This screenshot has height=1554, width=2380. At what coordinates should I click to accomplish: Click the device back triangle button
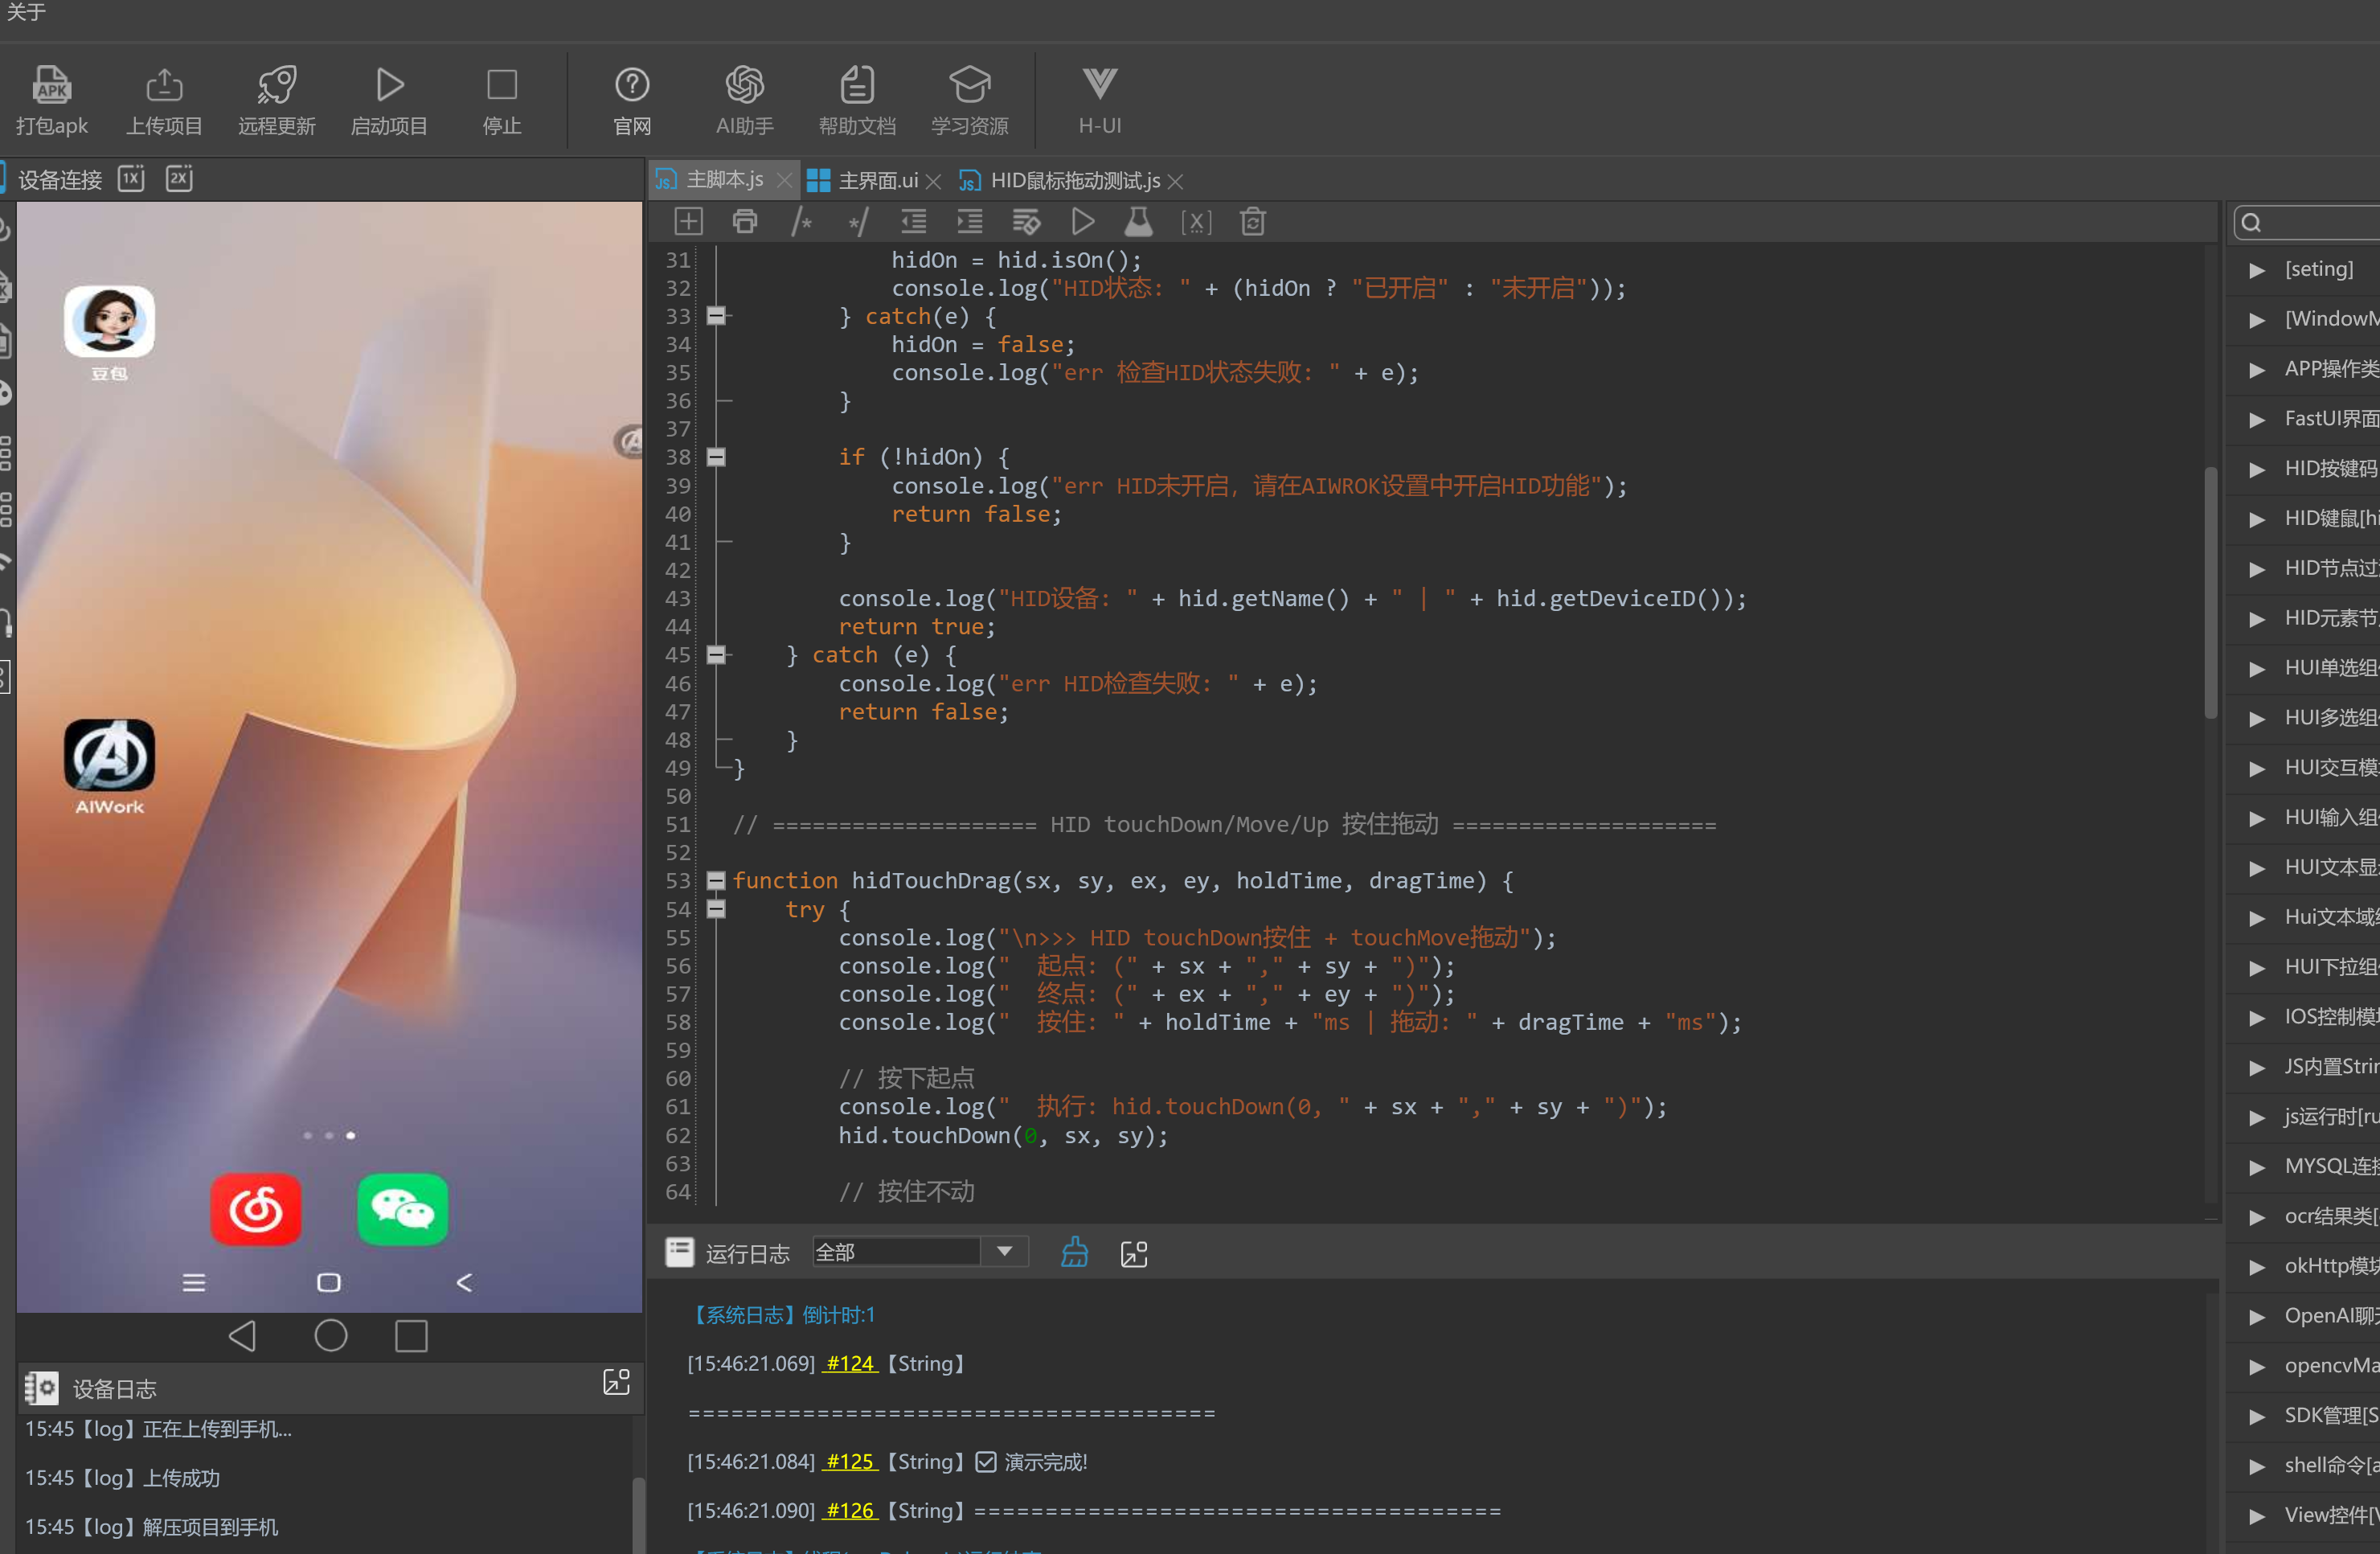[x=243, y=1336]
